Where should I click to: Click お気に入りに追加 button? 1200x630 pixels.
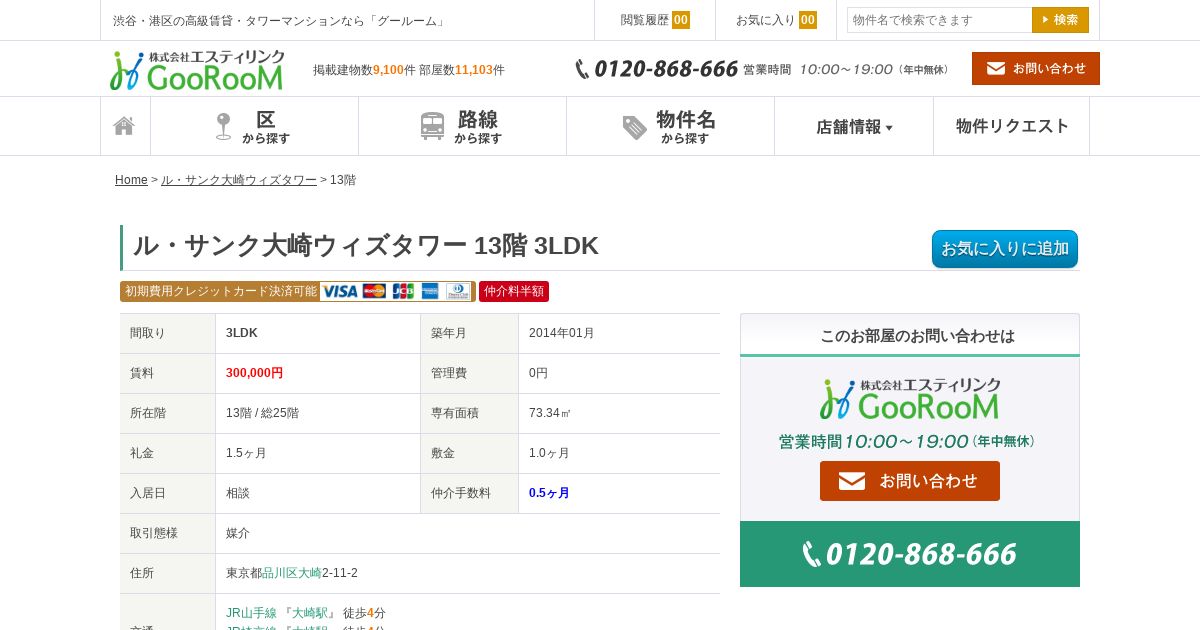point(1005,249)
